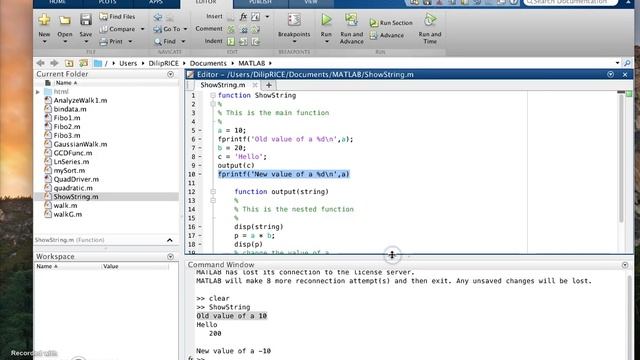Click the Save disk icon
The height and width of the screenshot is (360, 640).
pos(86,20)
